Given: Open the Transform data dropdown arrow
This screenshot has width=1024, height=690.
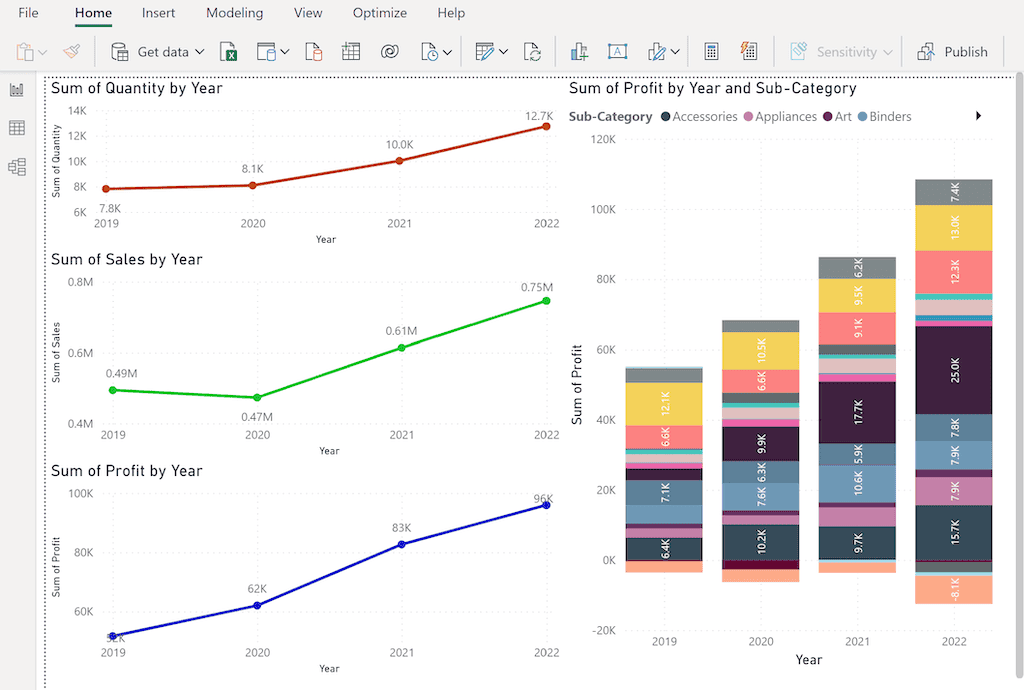Looking at the screenshot, I should tap(501, 50).
